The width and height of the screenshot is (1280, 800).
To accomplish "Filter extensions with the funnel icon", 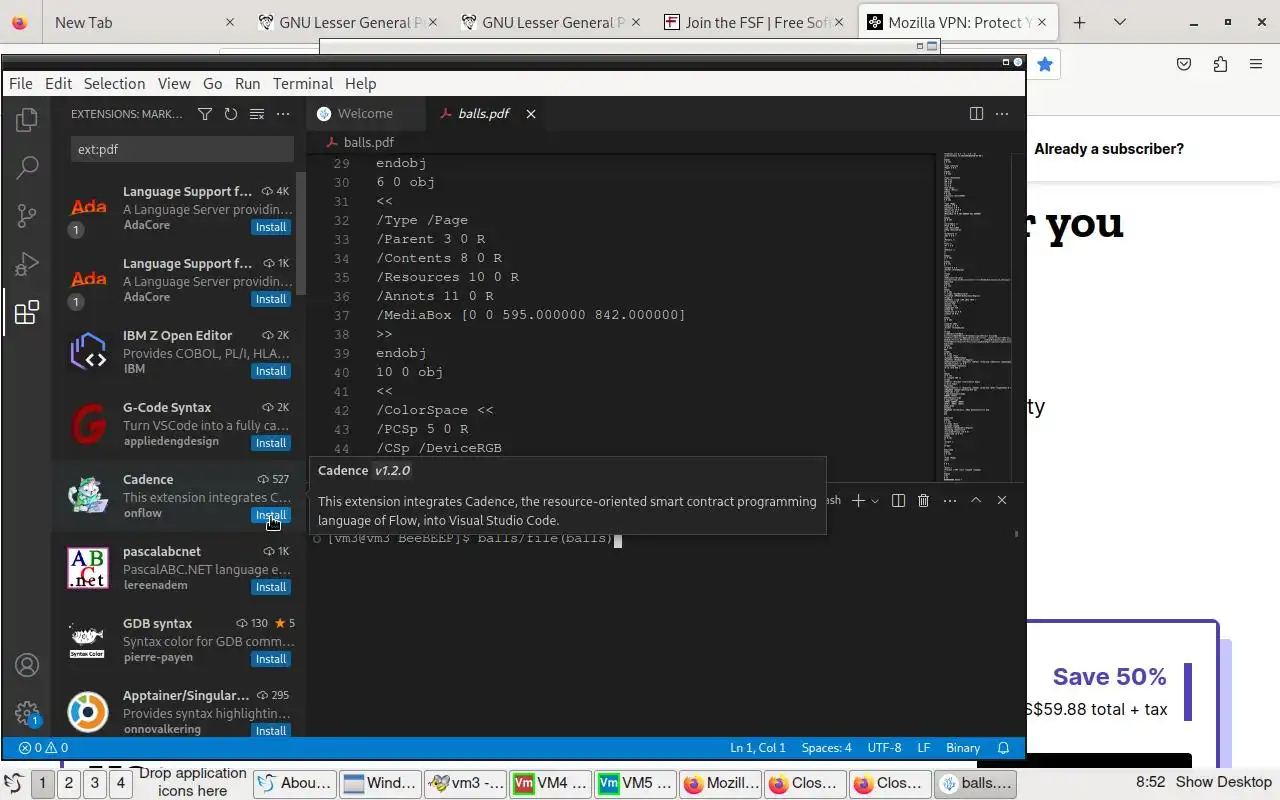I will pyautogui.click(x=205, y=114).
